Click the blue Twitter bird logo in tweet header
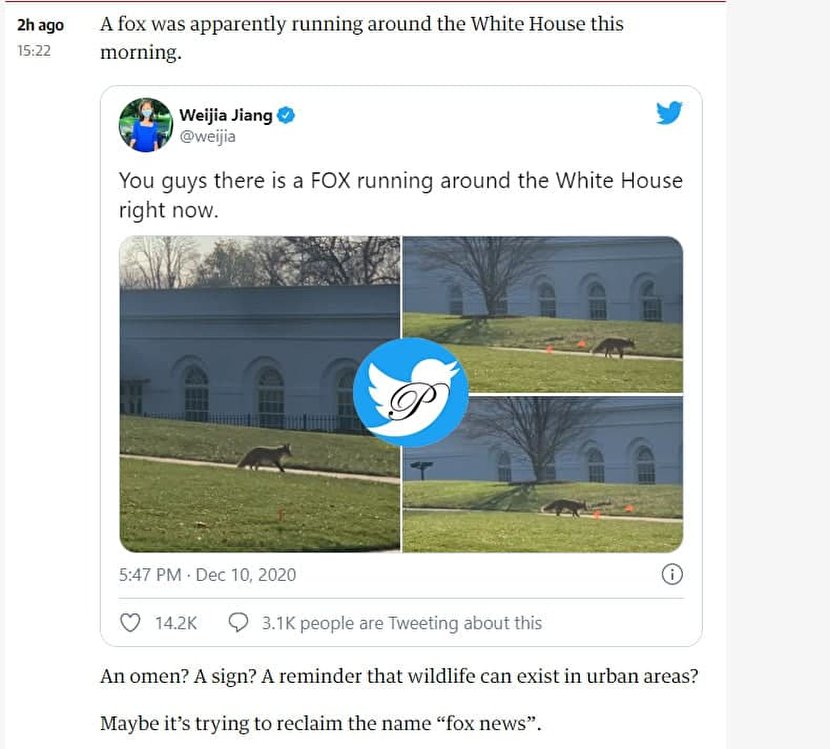 (x=669, y=113)
